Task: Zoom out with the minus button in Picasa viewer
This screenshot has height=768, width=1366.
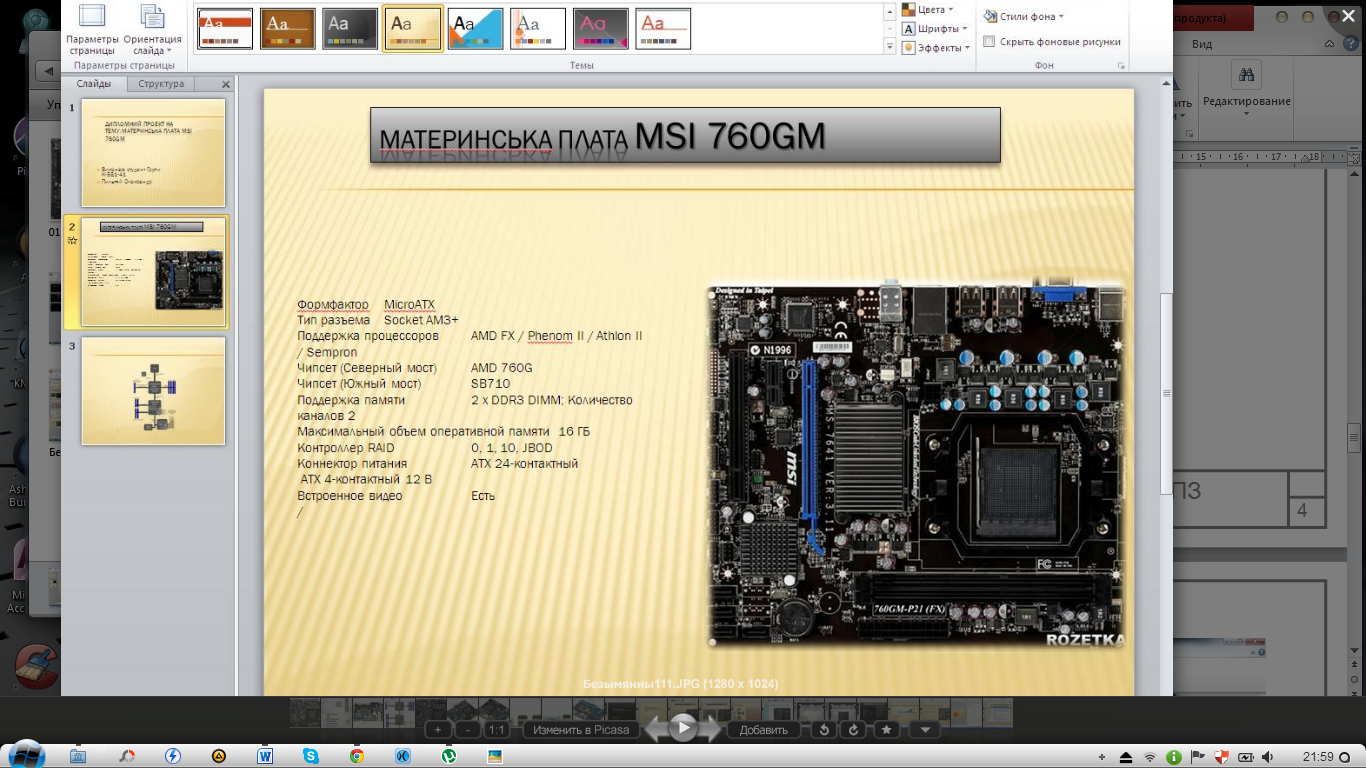Action: pyautogui.click(x=467, y=730)
